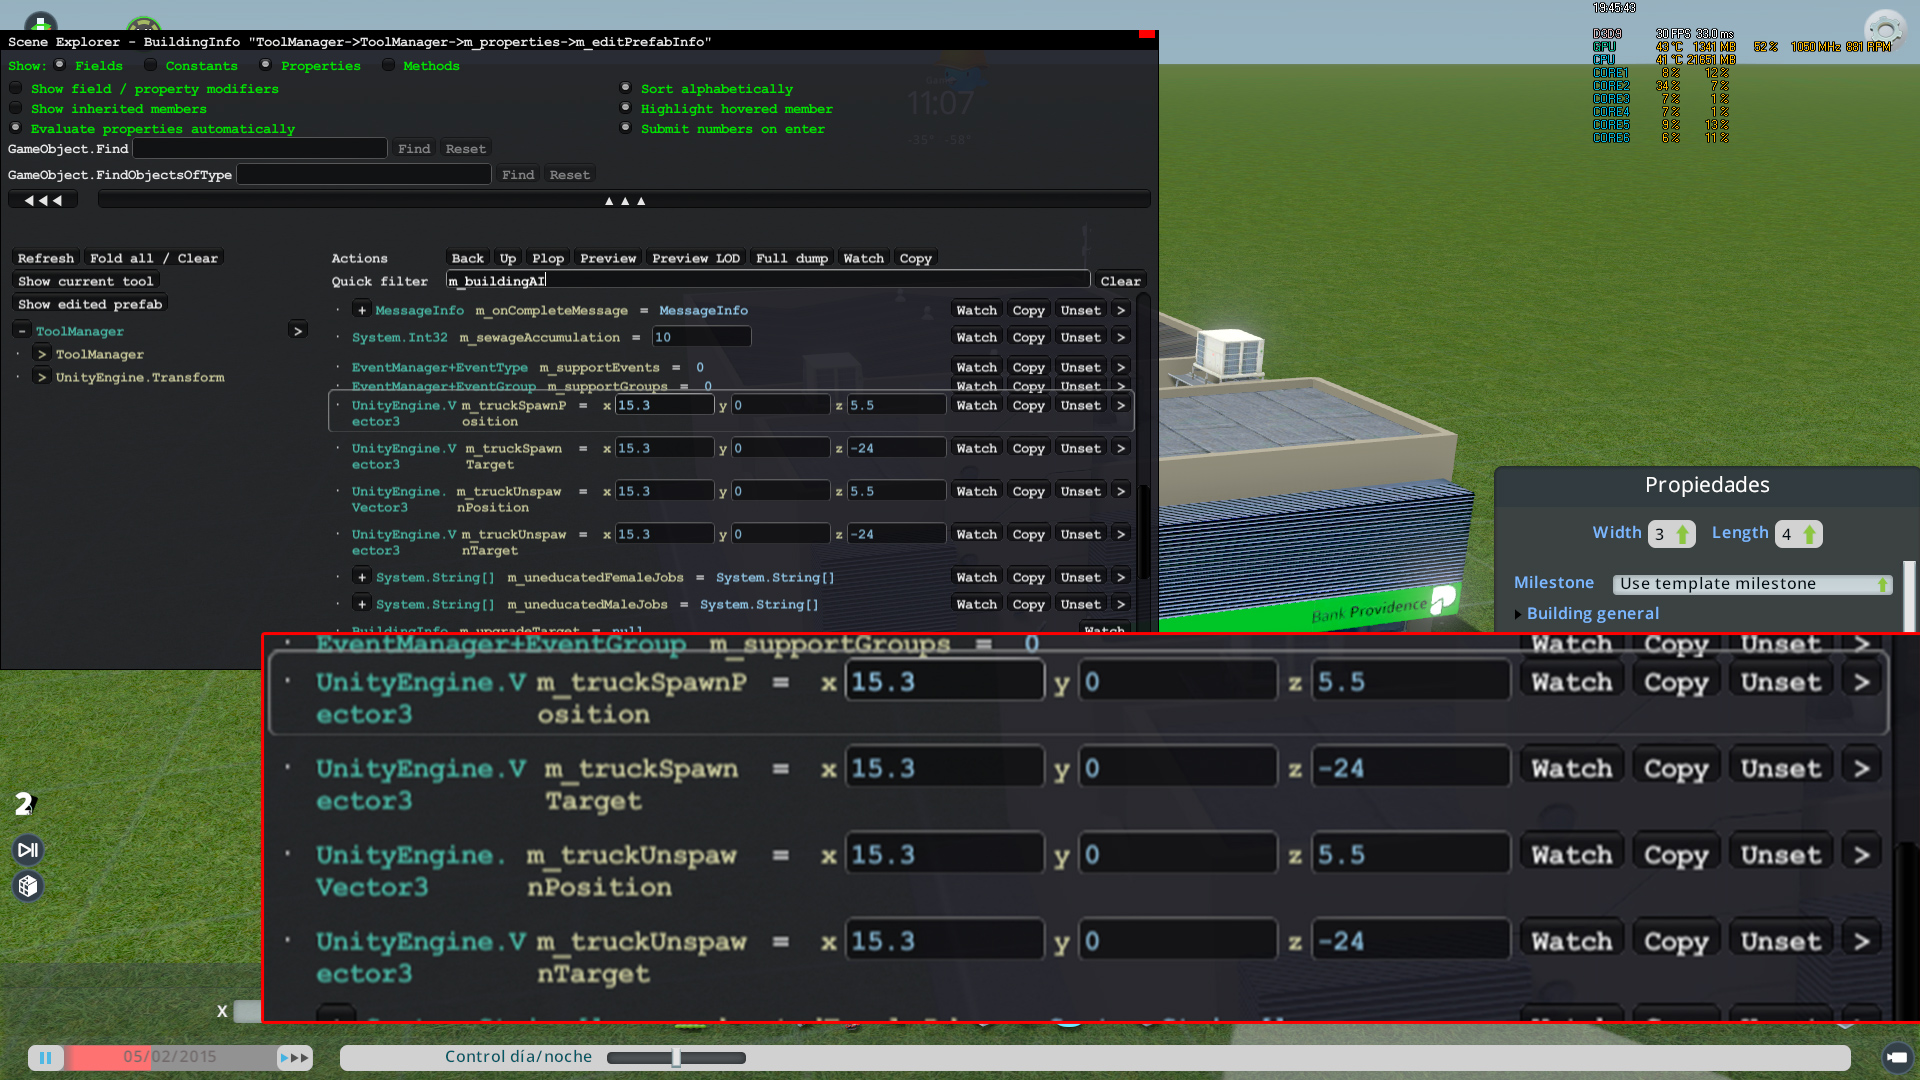Click the fast-forward speed arrows beside the date
The width and height of the screenshot is (1920, 1080).
295,1057
